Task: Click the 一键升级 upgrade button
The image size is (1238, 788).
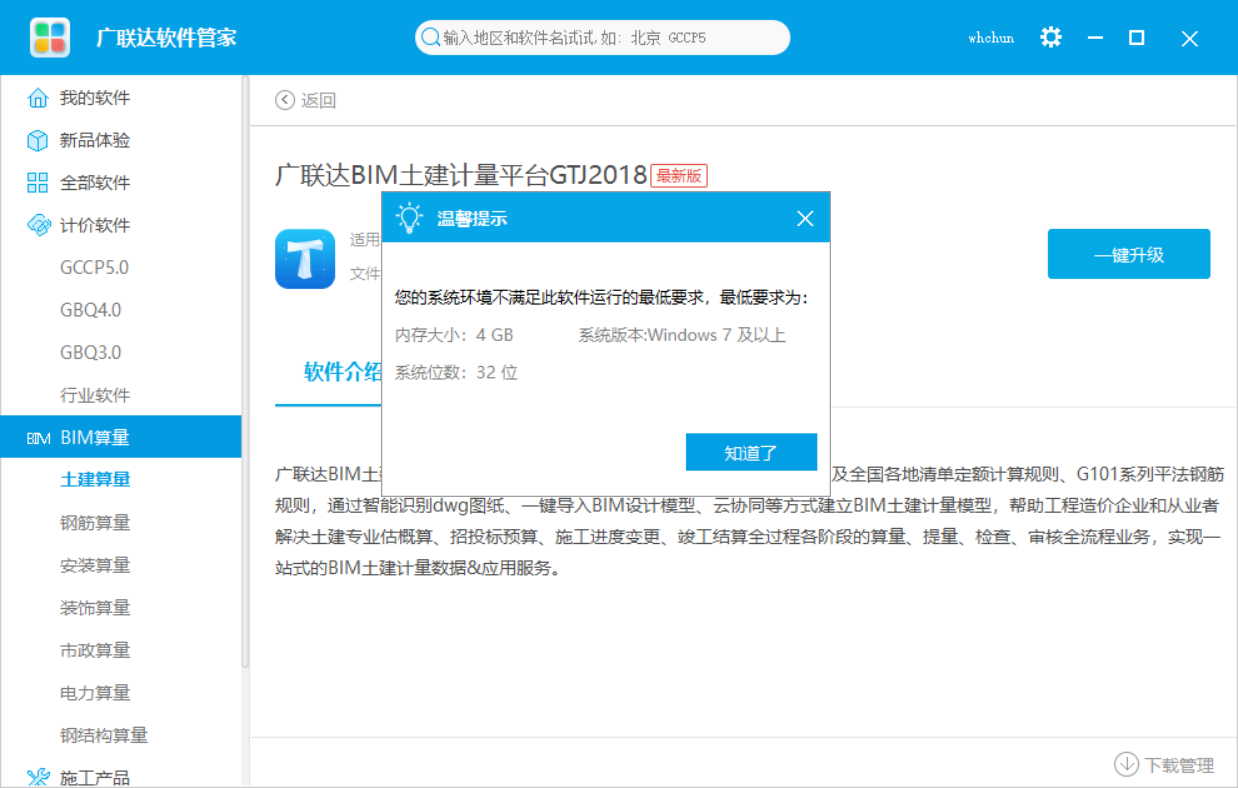Action: (x=1128, y=254)
